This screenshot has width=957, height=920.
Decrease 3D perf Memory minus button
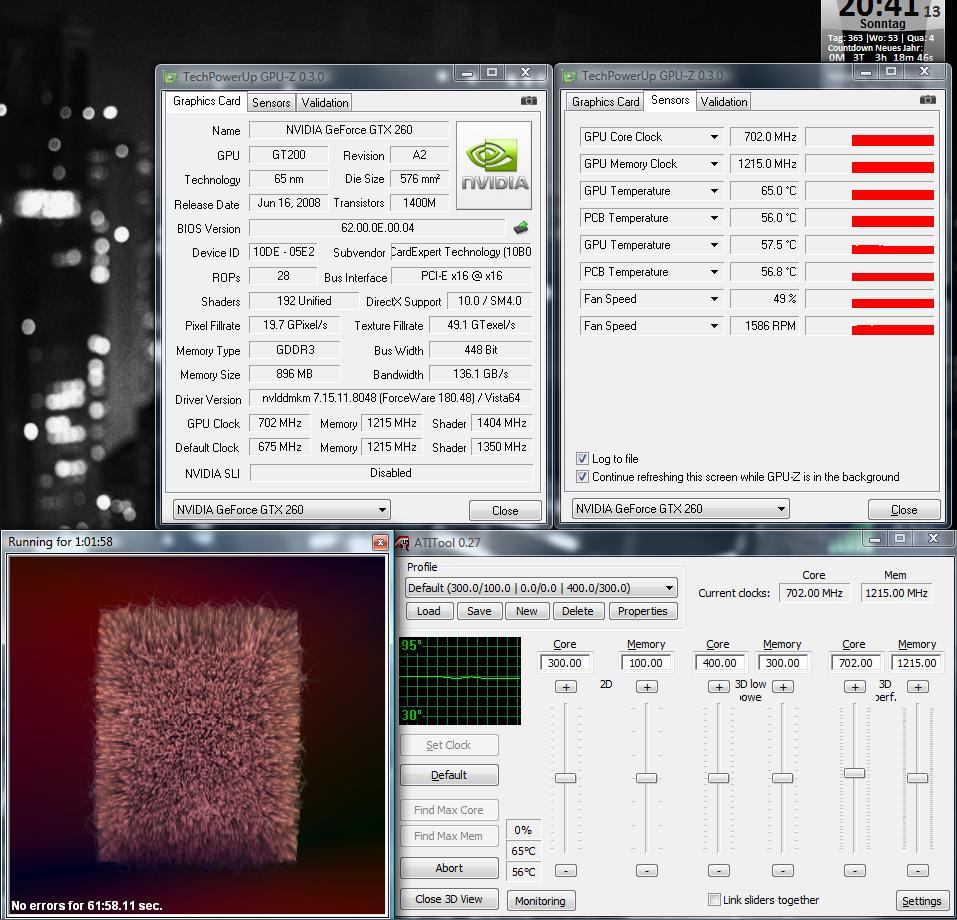click(918, 871)
